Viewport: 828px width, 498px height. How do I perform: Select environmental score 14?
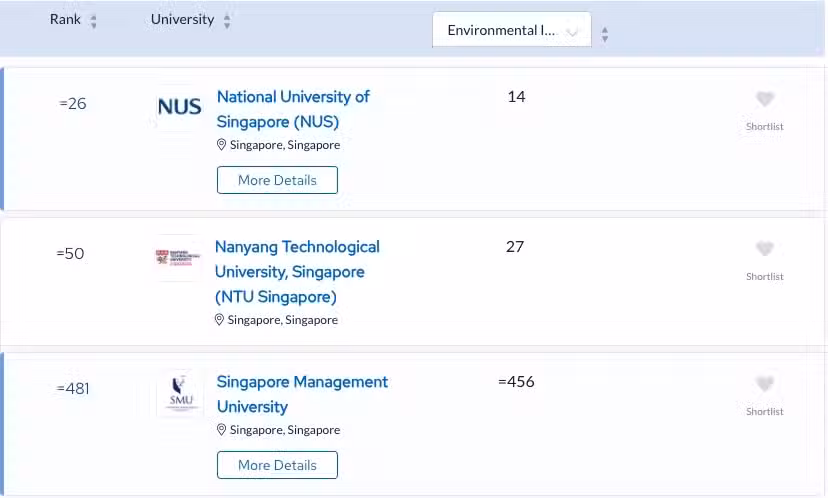point(516,97)
